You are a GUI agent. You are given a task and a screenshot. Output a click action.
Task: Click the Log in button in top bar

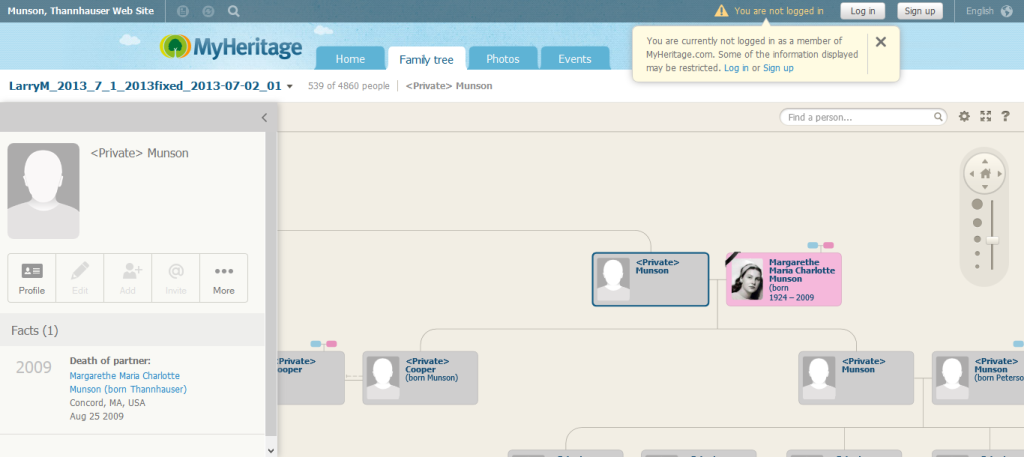(x=863, y=11)
